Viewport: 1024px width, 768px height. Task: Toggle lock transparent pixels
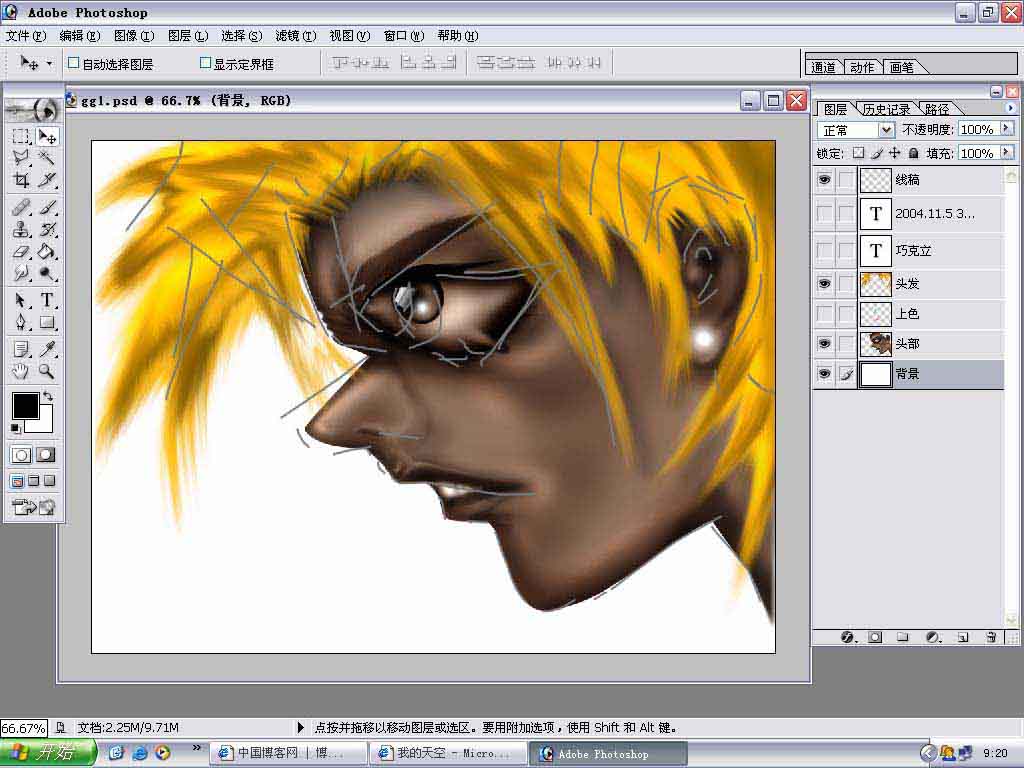858,153
